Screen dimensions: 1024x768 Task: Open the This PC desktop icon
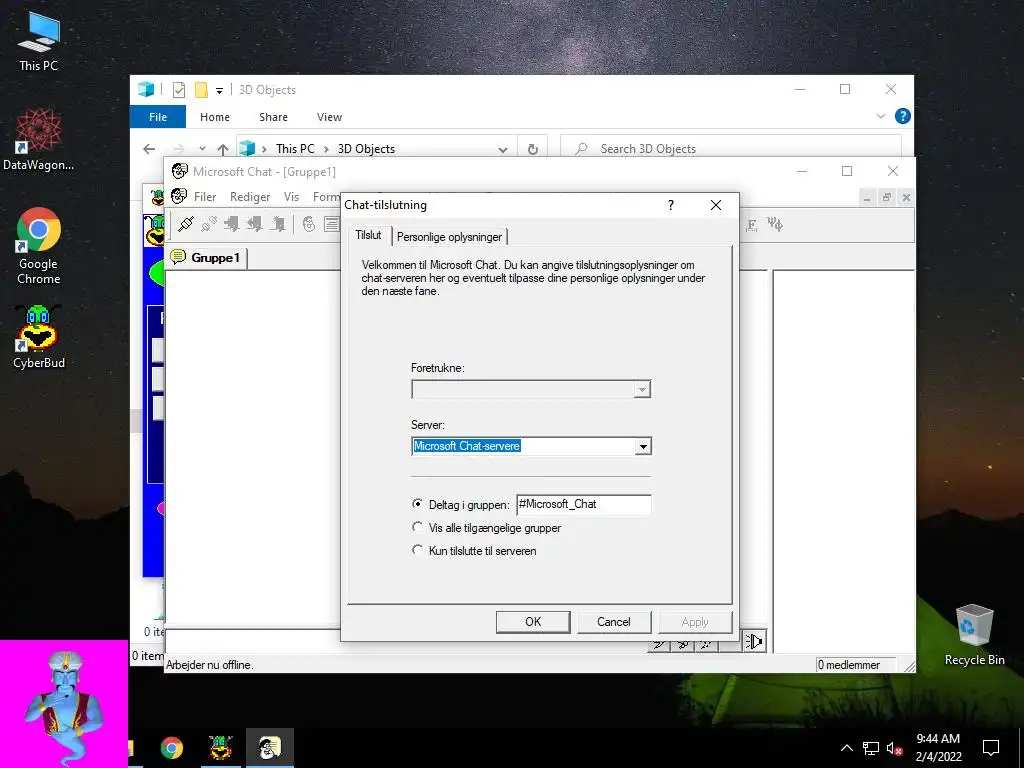tap(39, 41)
